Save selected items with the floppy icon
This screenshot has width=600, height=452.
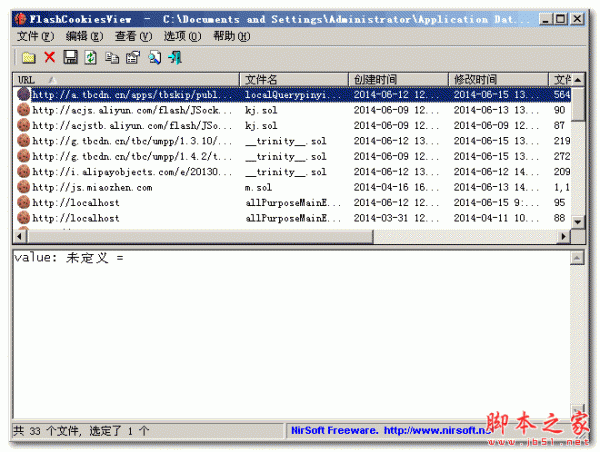tap(70, 57)
